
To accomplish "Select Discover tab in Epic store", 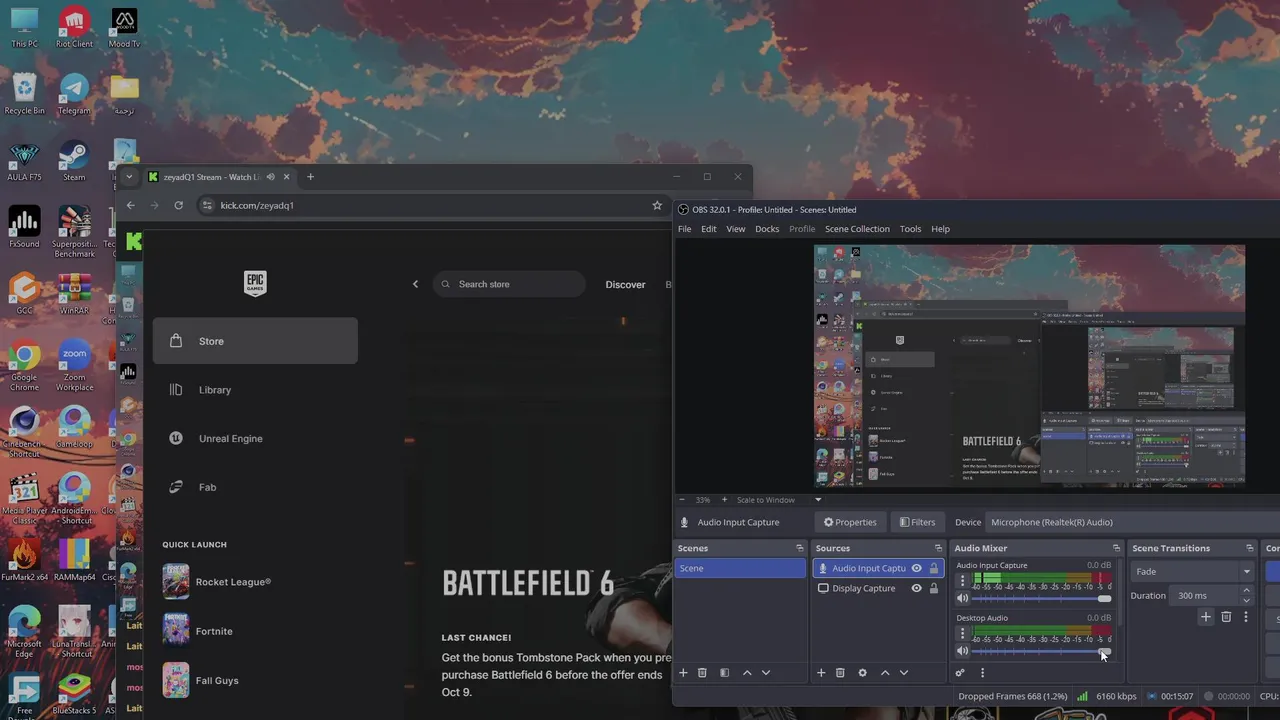I will tap(625, 284).
